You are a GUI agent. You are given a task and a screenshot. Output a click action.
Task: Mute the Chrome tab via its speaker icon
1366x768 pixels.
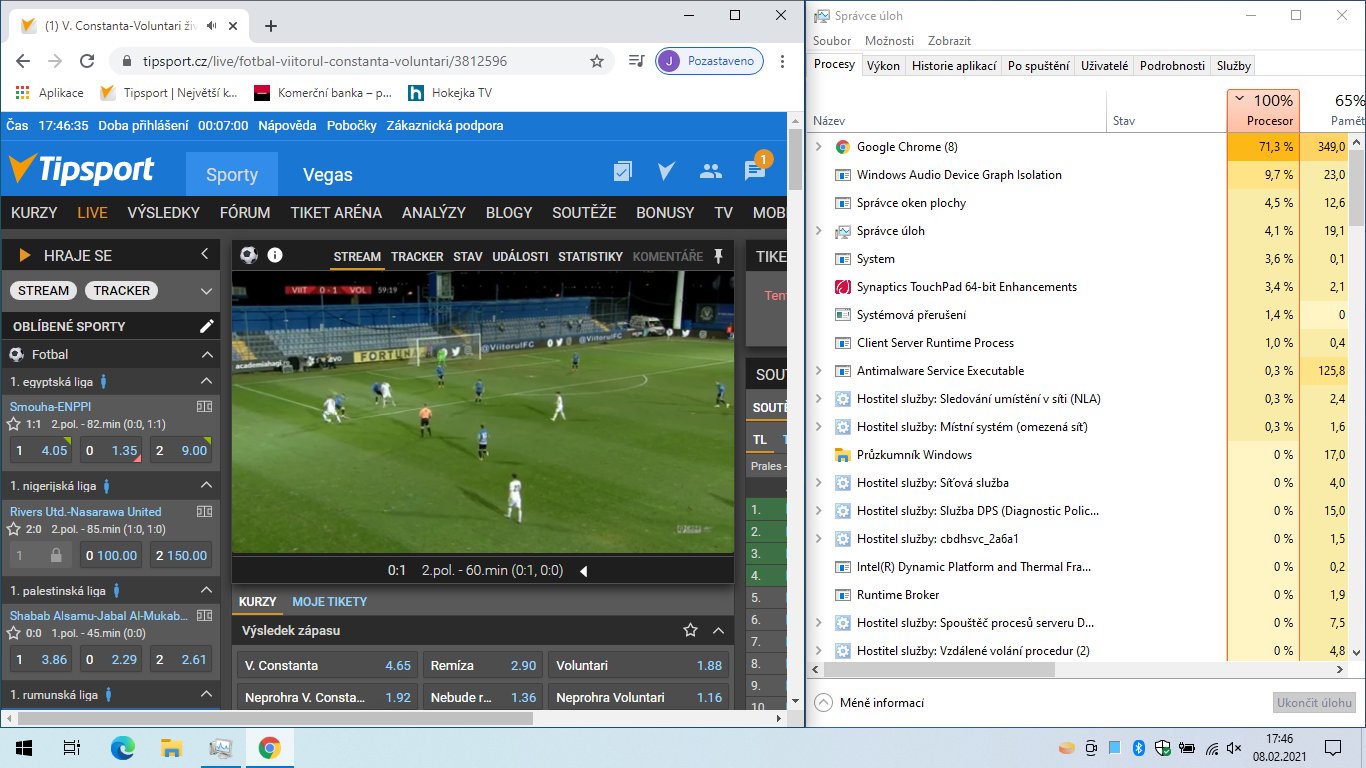[212, 25]
